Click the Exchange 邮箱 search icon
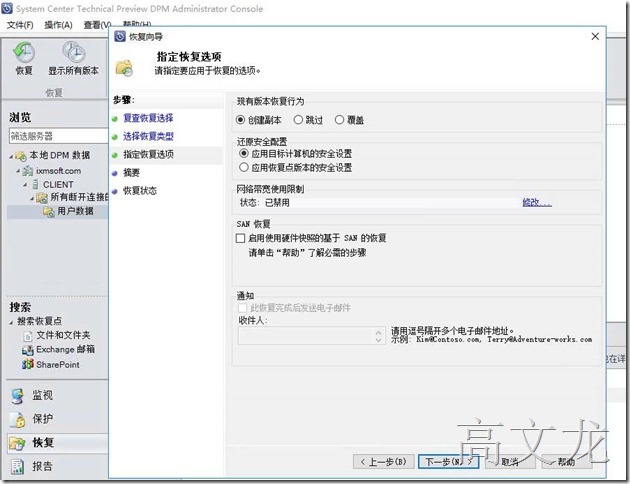The width and height of the screenshot is (630, 484). pyautogui.click(x=28, y=350)
